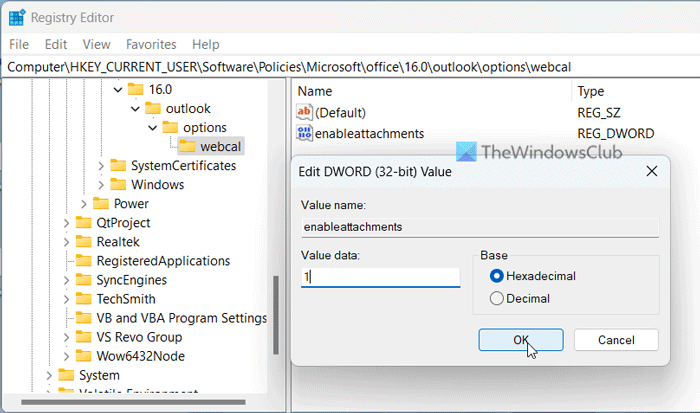
Task: Expand the VS Revo Group node
Action: point(66,337)
